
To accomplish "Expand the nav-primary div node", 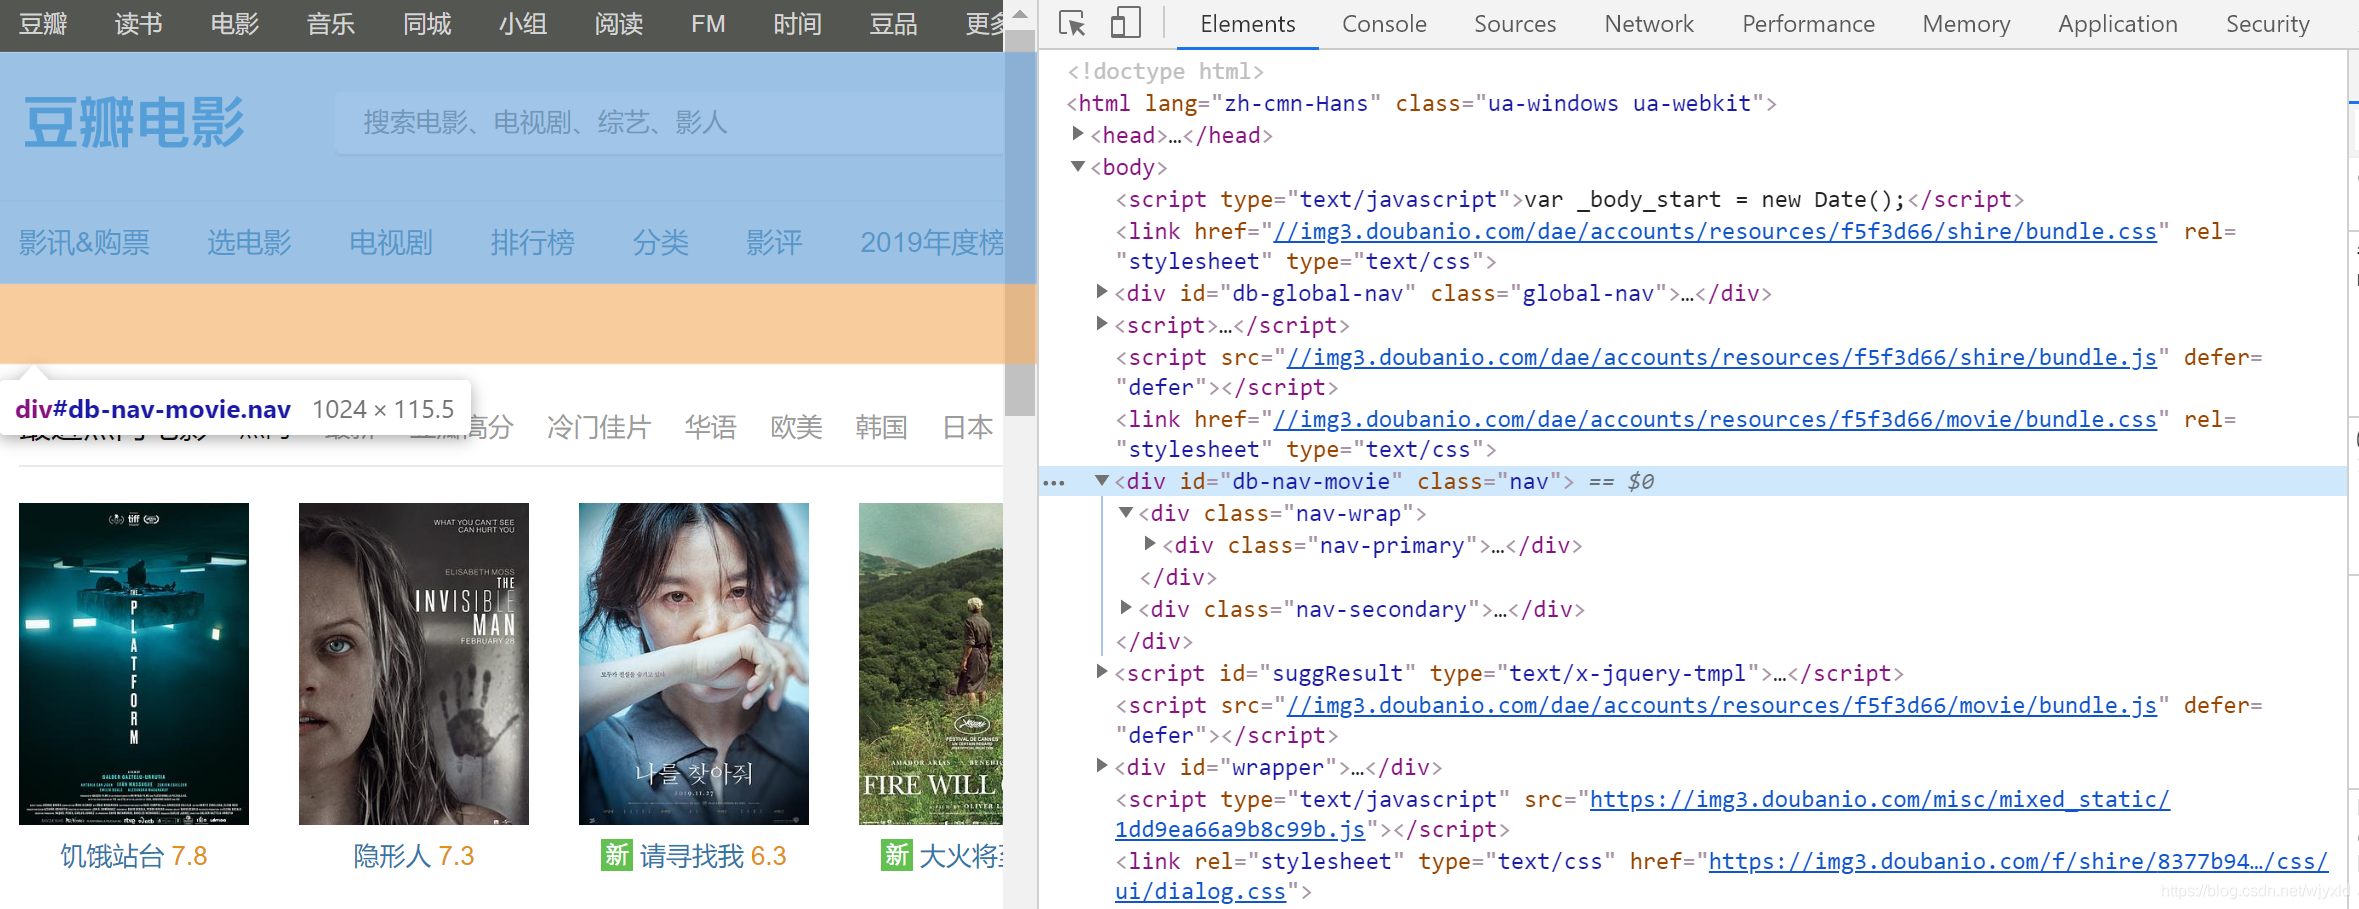I will pyautogui.click(x=1150, y=544).
